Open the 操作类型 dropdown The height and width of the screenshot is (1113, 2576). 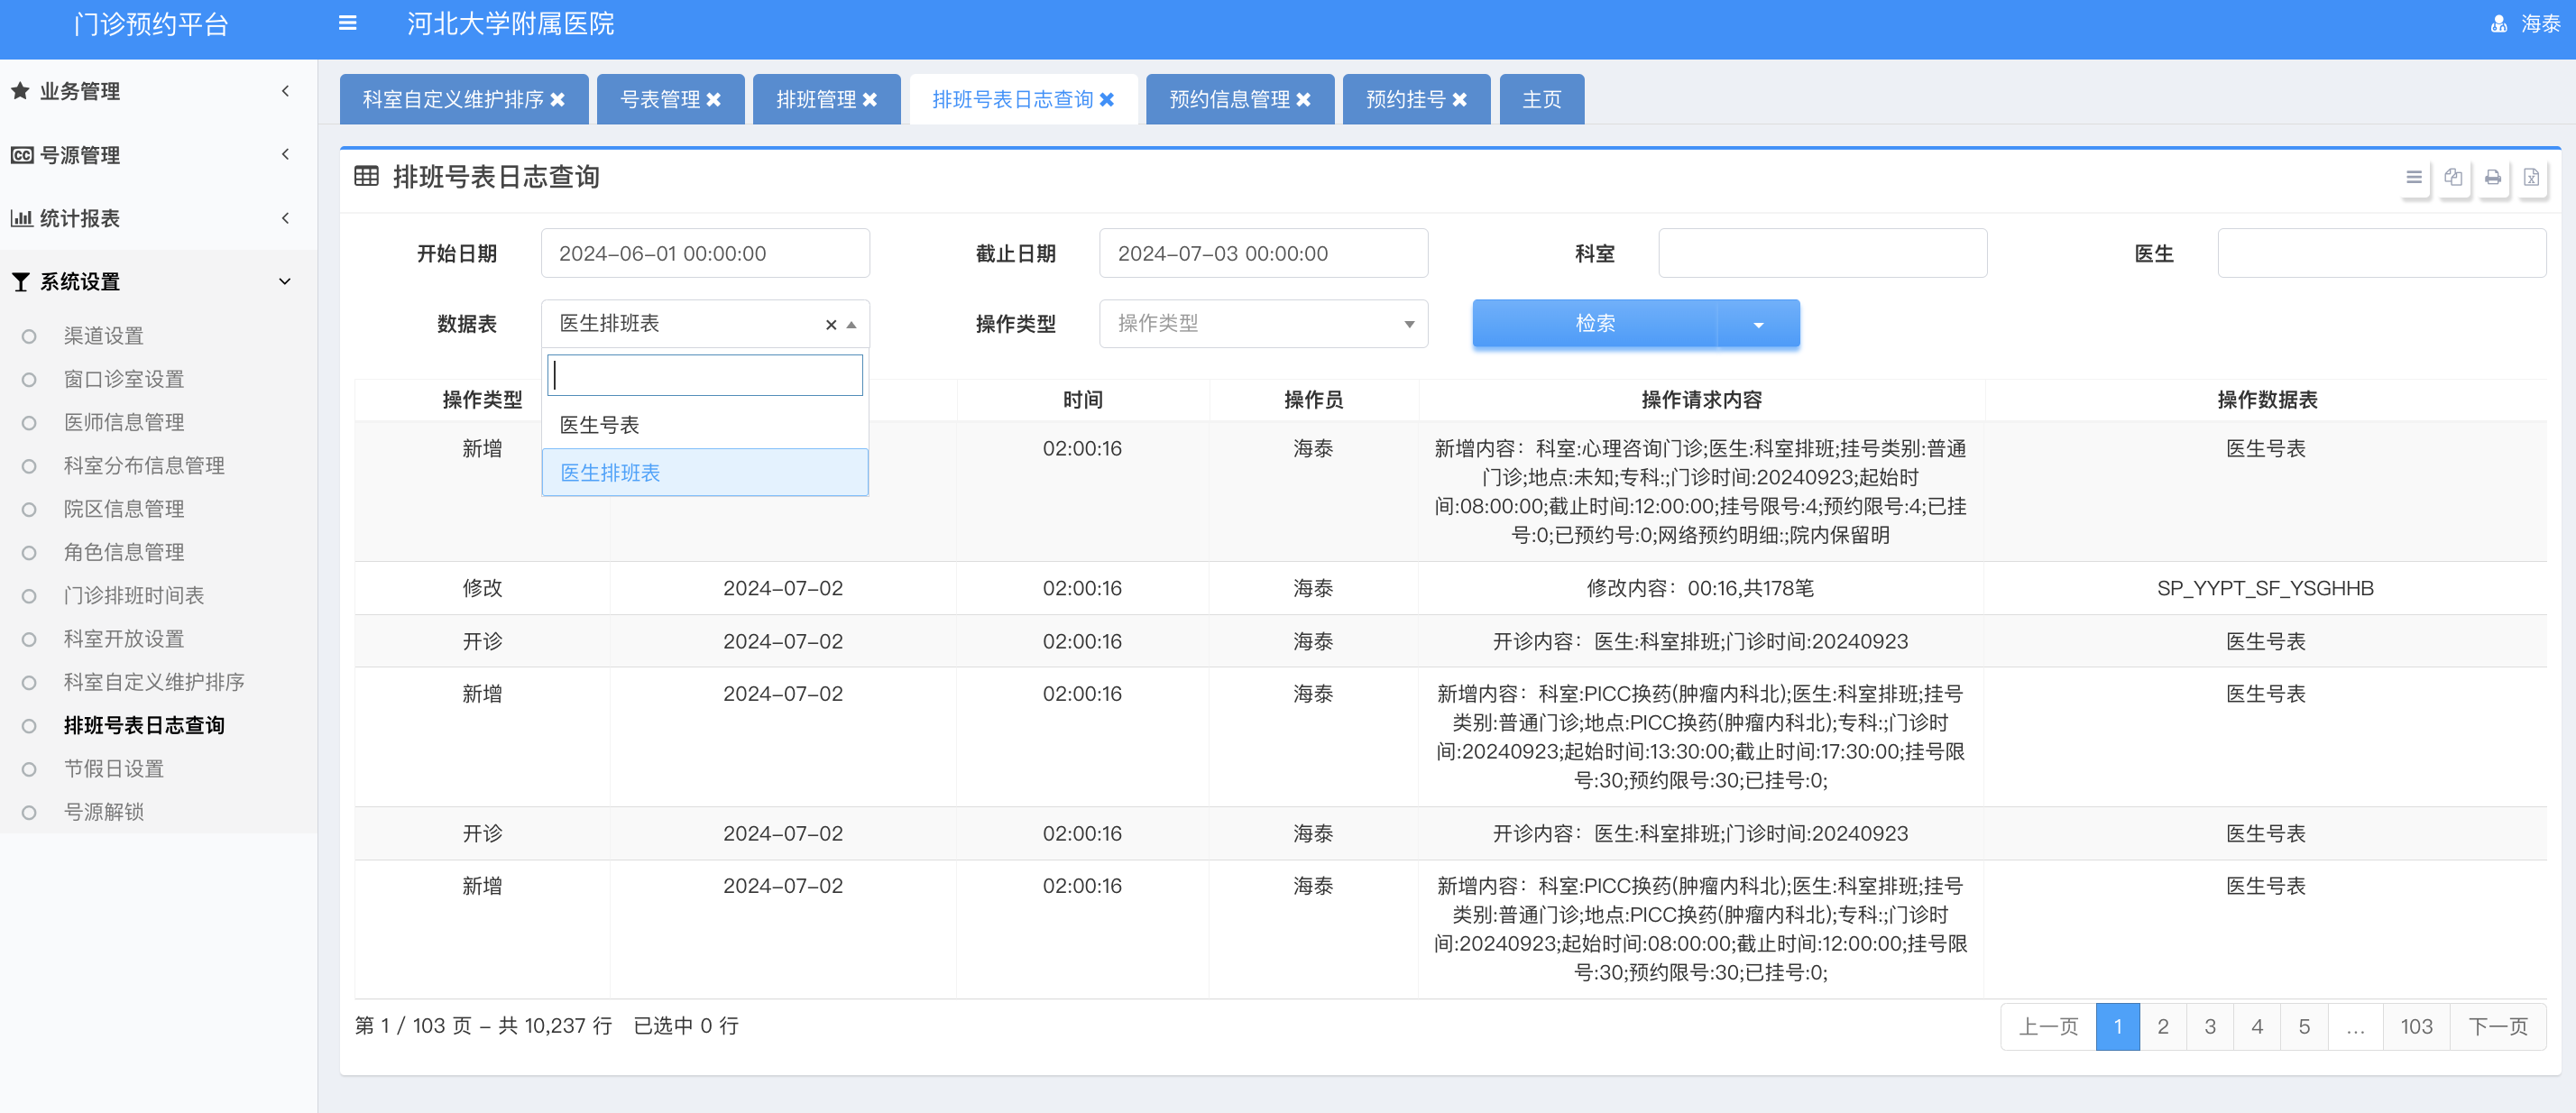click(x=1262, y=324)
